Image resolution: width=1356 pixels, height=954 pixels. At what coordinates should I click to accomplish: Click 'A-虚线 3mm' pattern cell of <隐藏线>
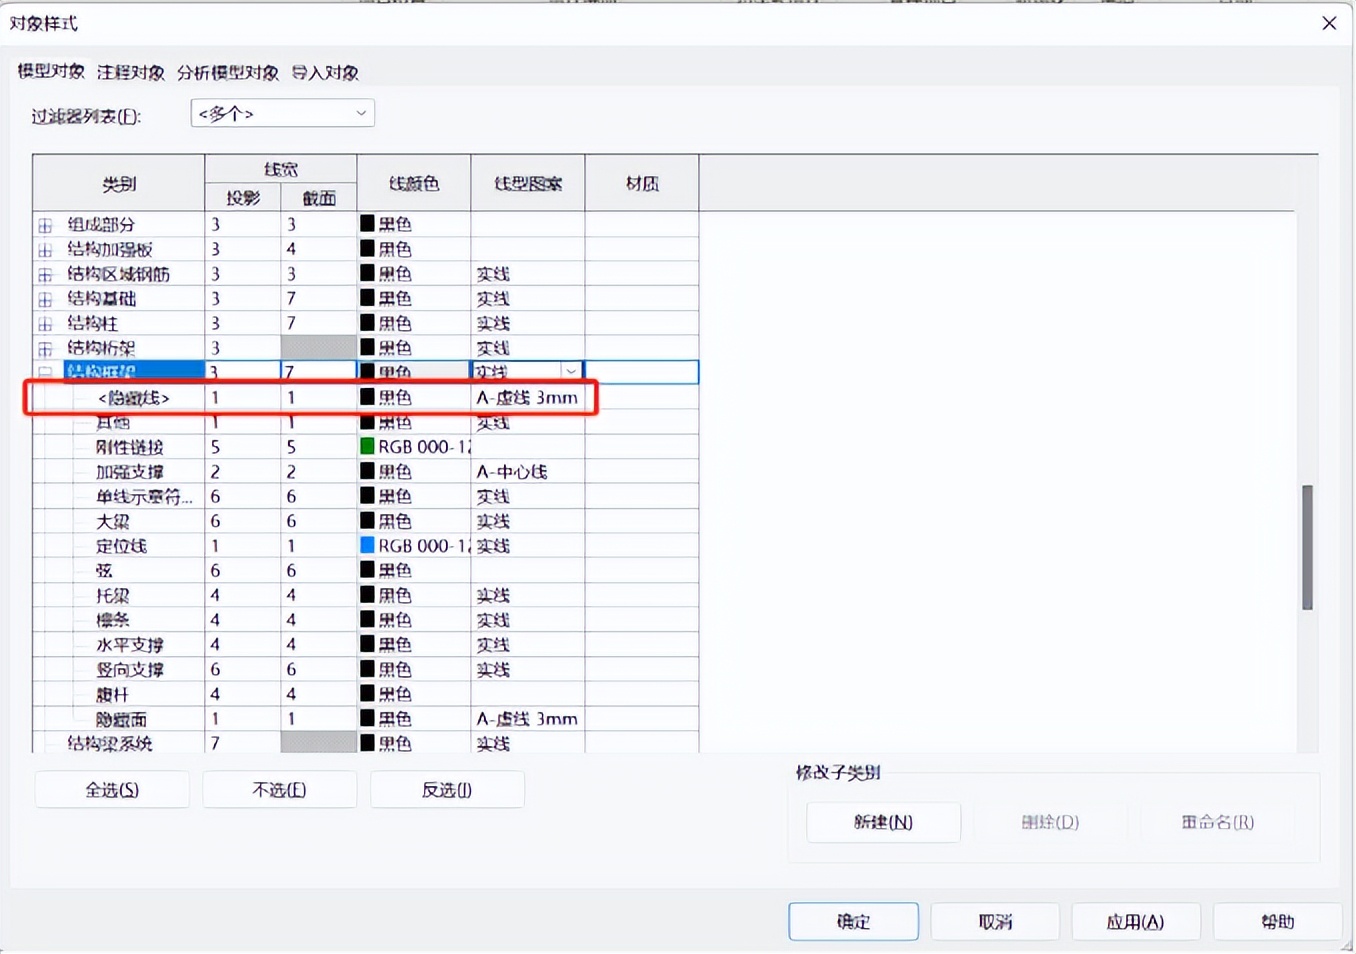pyautogui.click(x=527, y=397)
